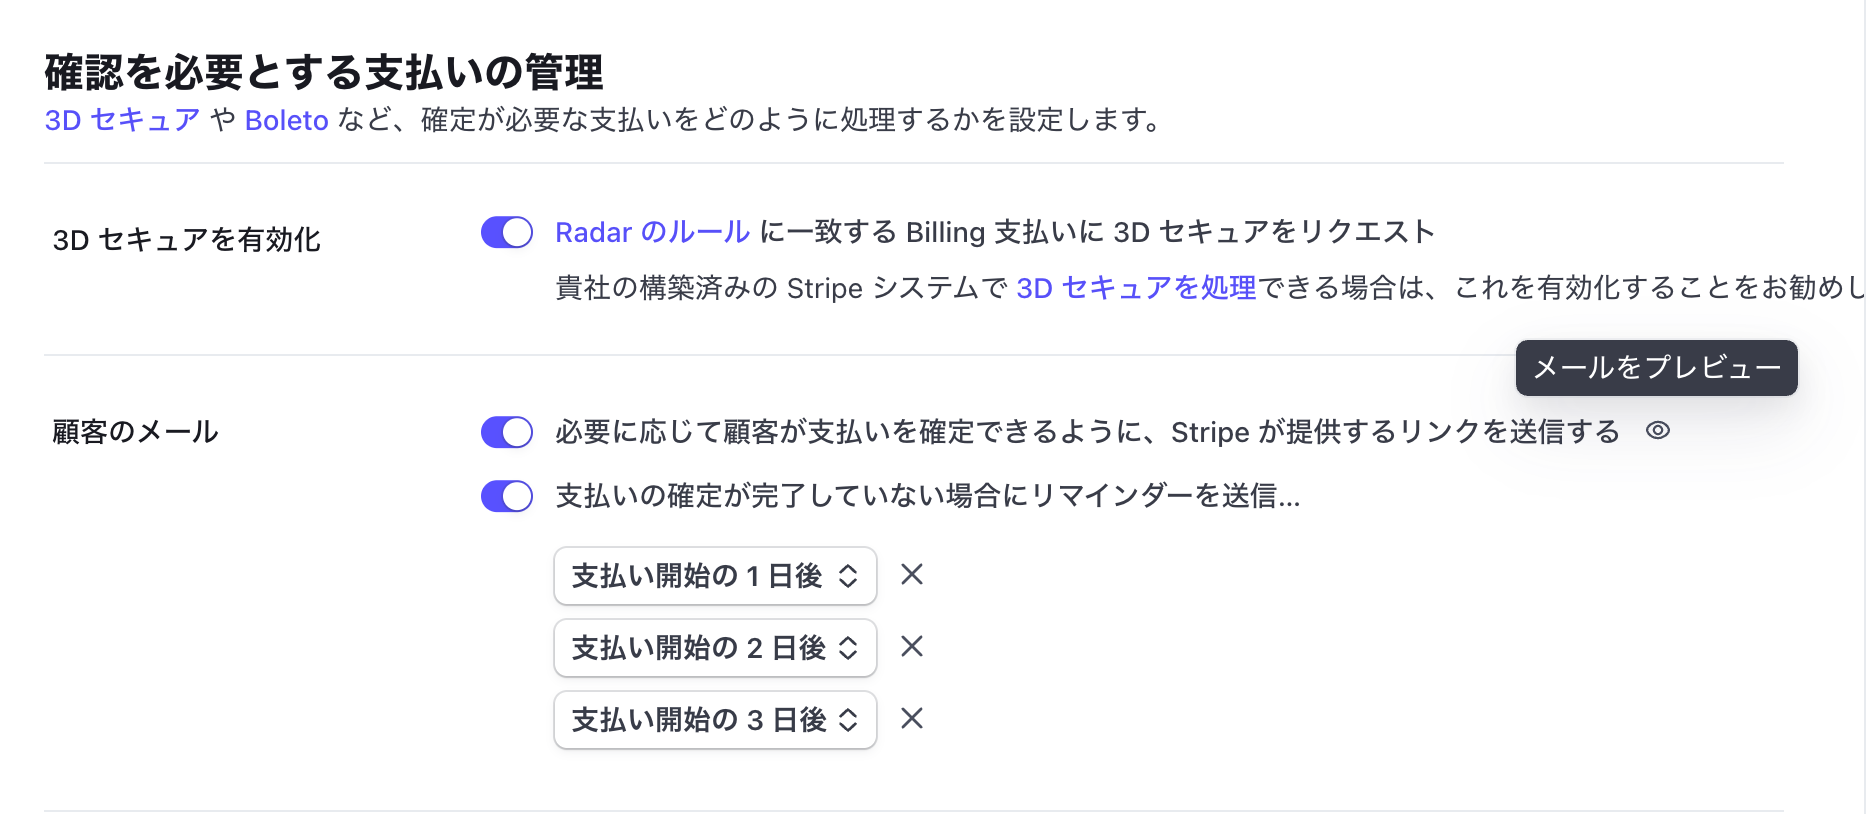Click the メールをプレビュー button

pos(1655,367)
